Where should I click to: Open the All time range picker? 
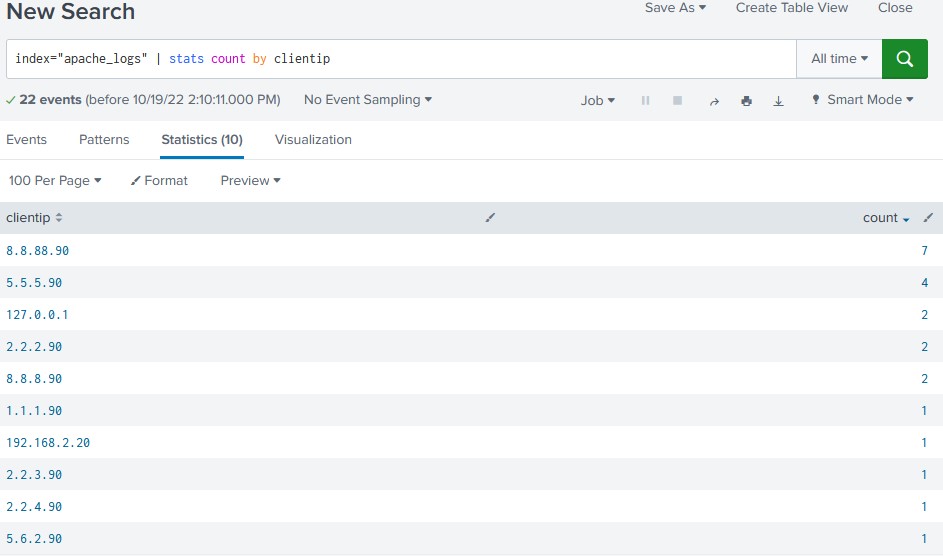[839, 59]
